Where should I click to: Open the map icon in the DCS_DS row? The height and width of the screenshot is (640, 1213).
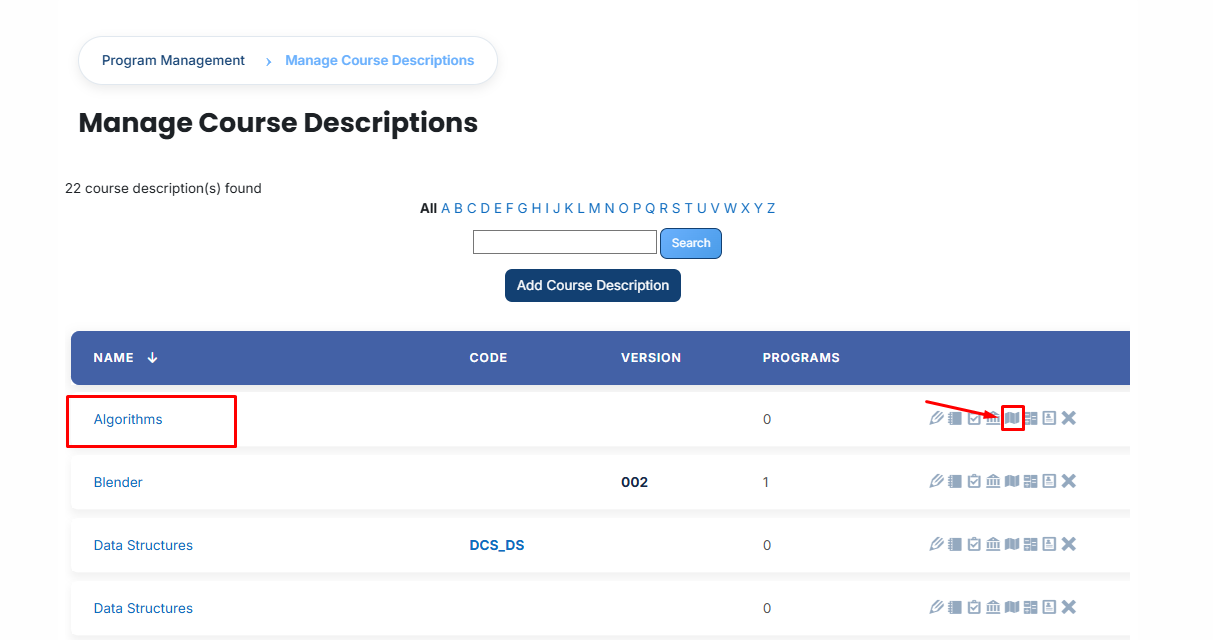pos(1012,544)
